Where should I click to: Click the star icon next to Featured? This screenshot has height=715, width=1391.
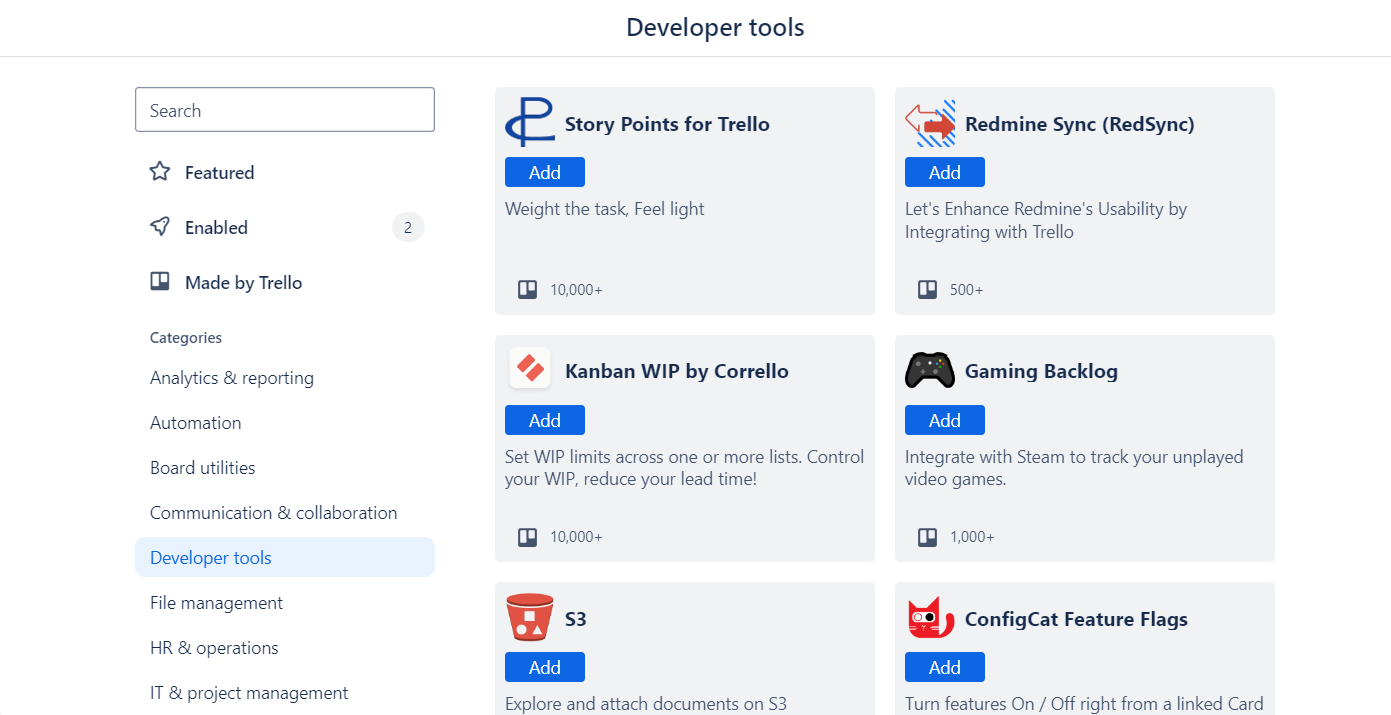tap(160, 172)
